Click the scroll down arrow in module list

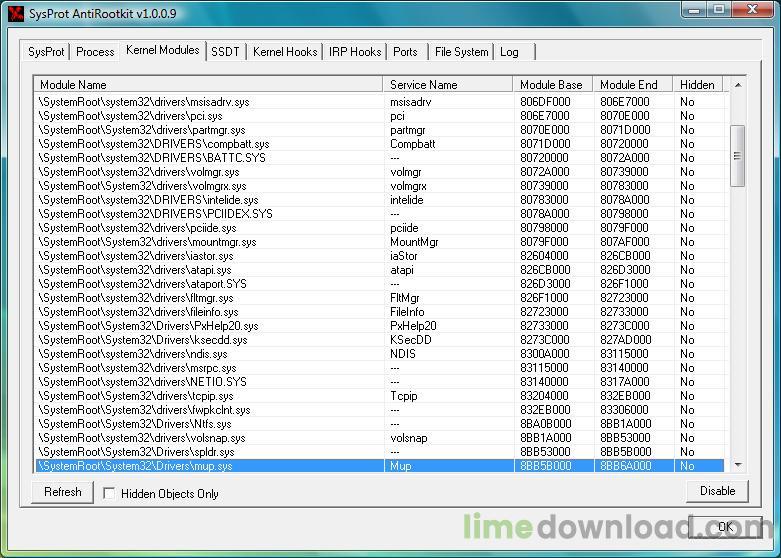pos(738,465)
